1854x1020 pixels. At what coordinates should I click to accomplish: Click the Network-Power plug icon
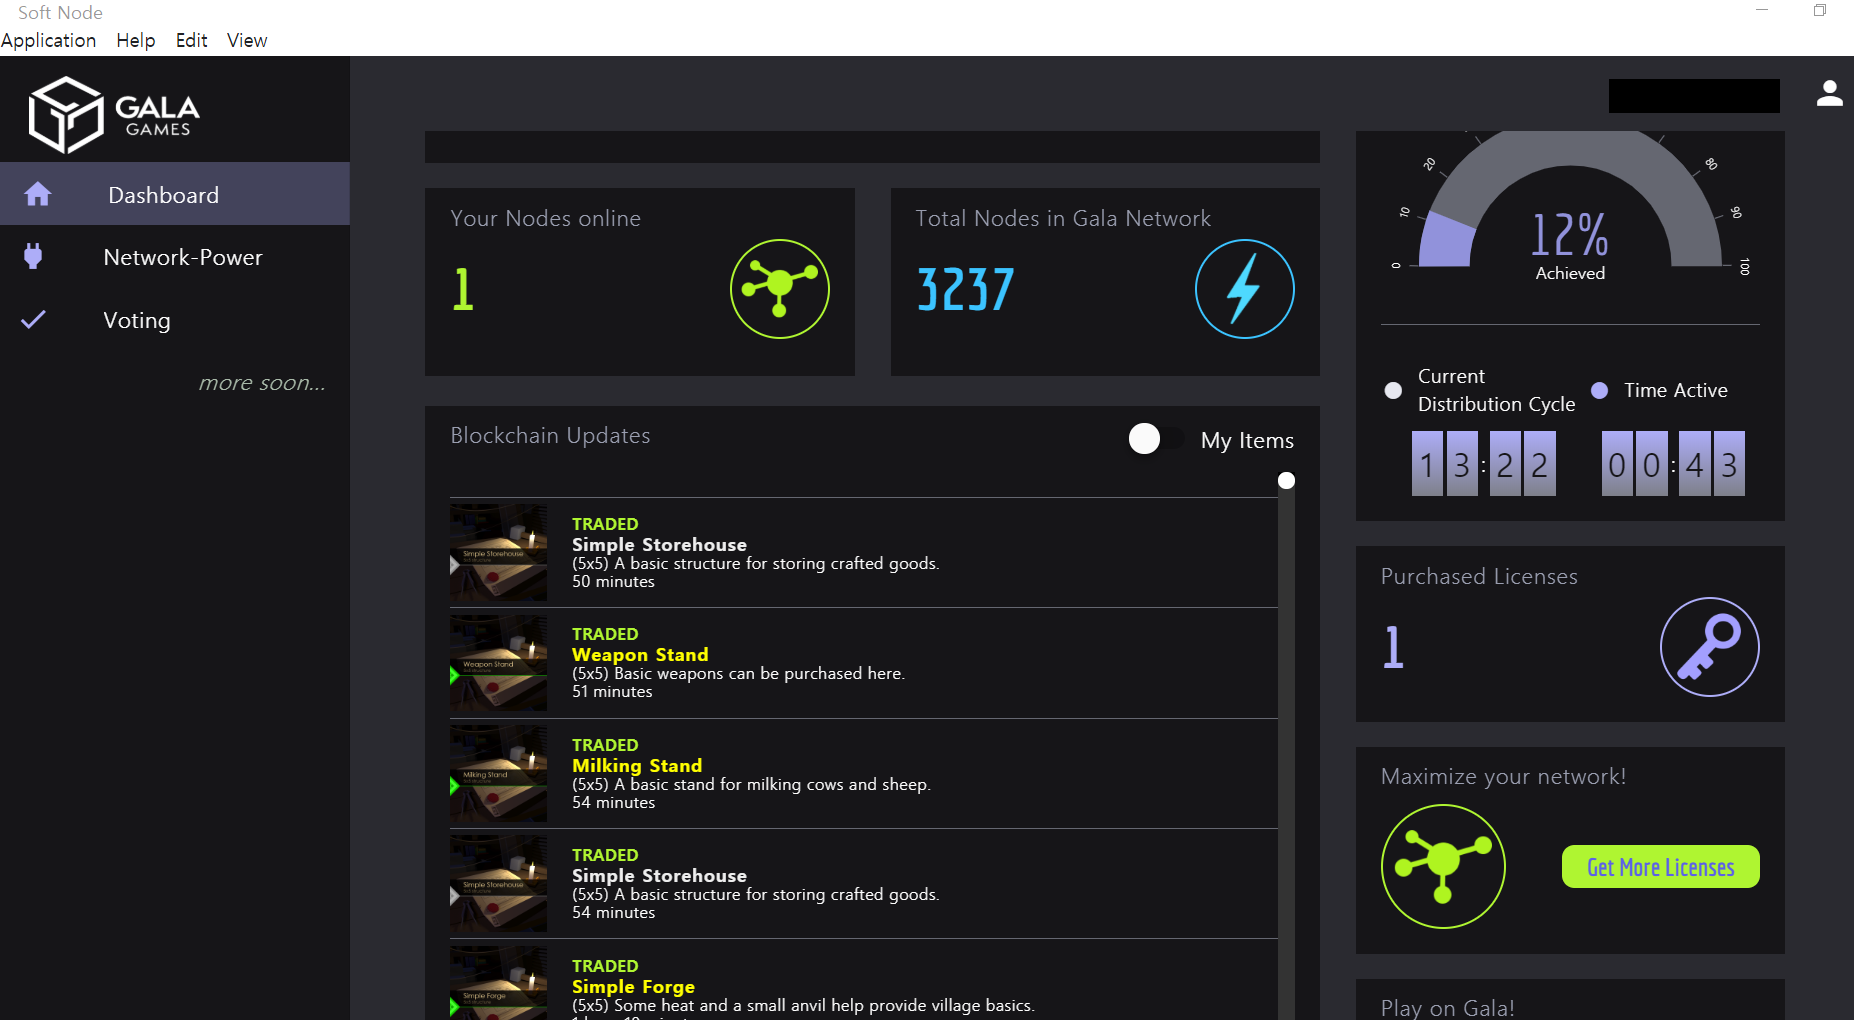[33, 256]
